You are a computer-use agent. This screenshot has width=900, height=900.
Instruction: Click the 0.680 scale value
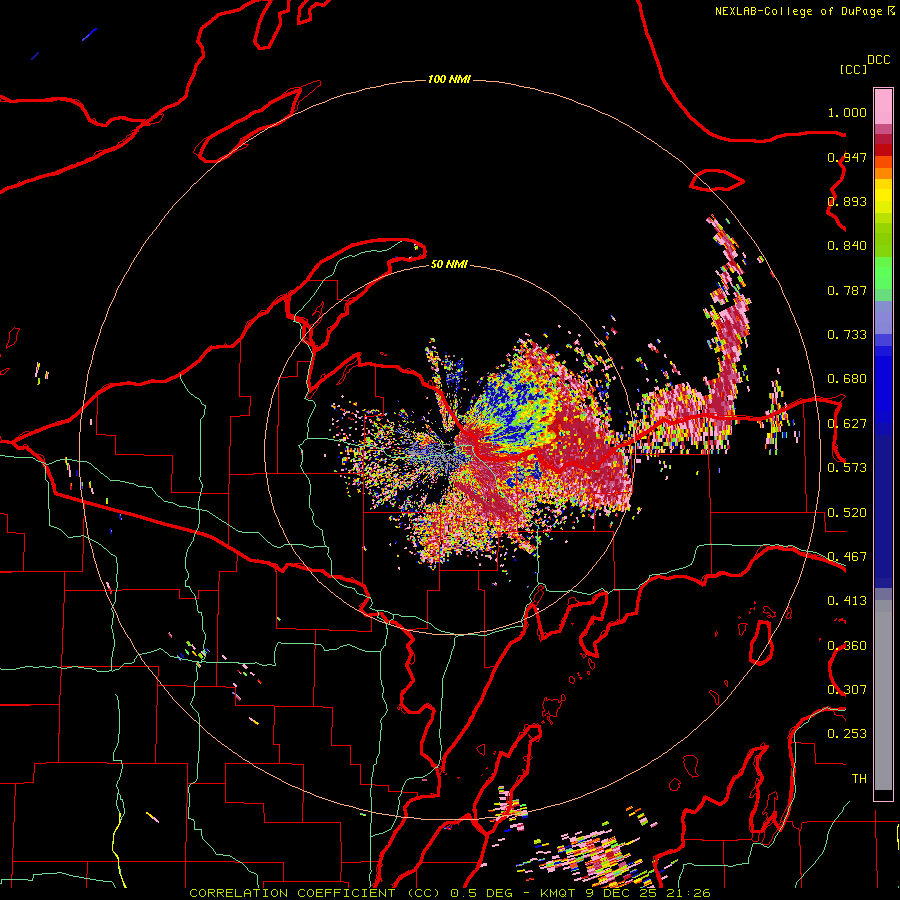click(847, 379)
